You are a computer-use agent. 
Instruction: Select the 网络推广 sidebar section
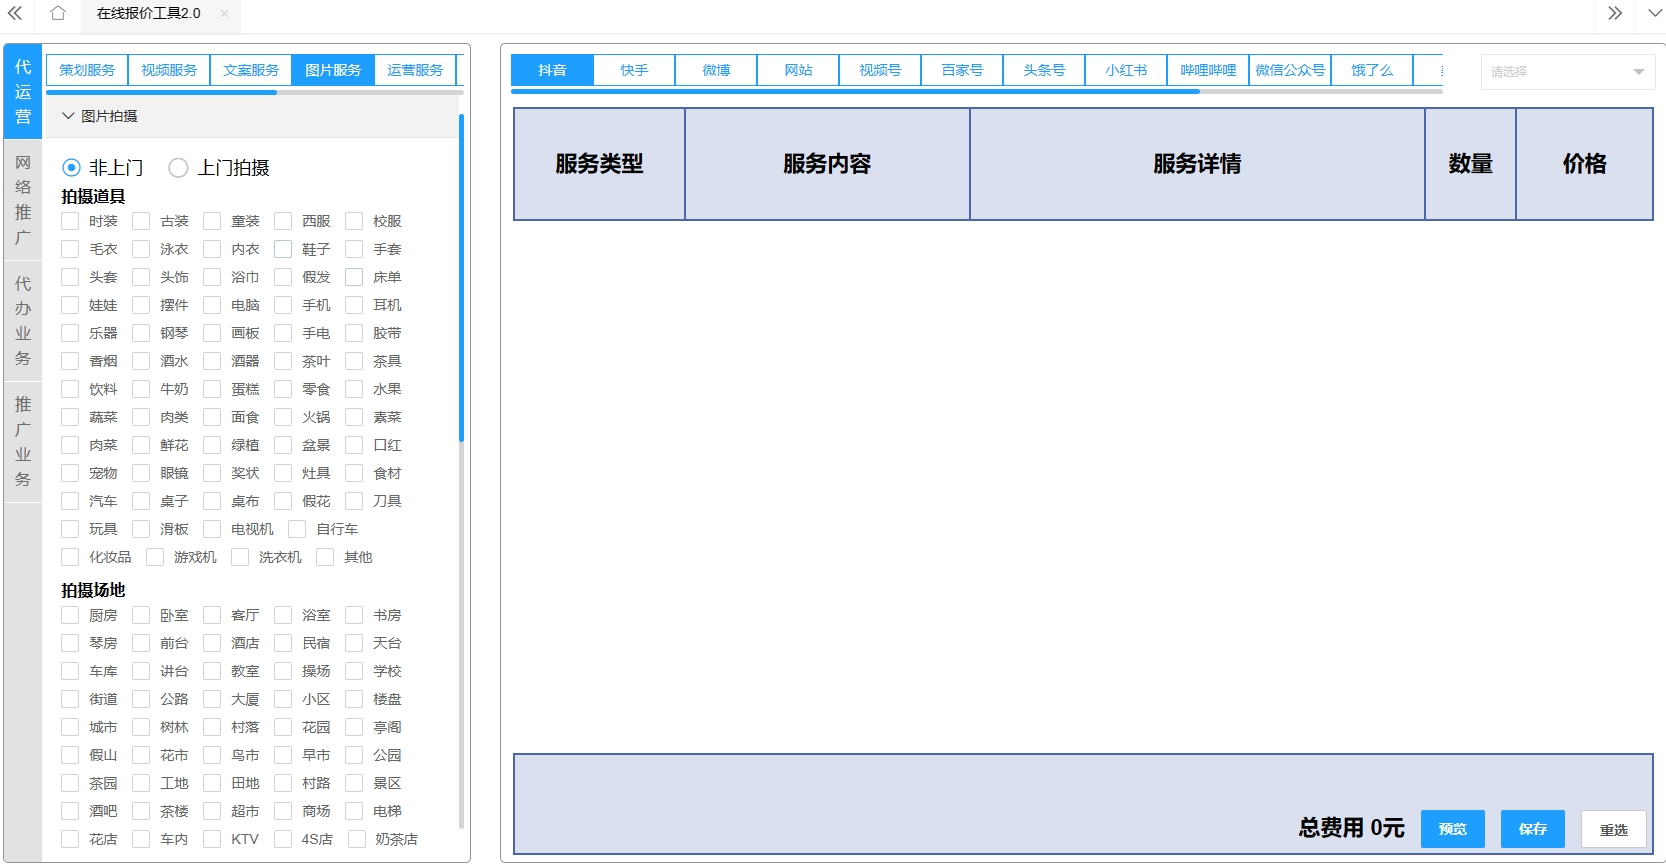(x=23, y=200)
